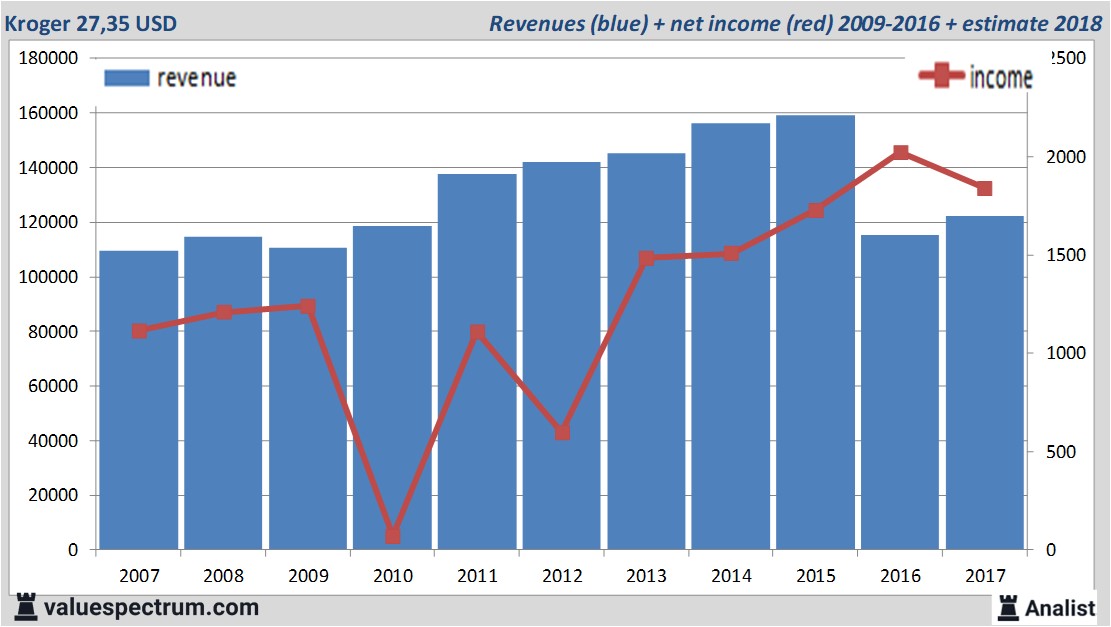Select the 2010 income data point marker
The image size is (1111, 627).
(x=392, y=536)
